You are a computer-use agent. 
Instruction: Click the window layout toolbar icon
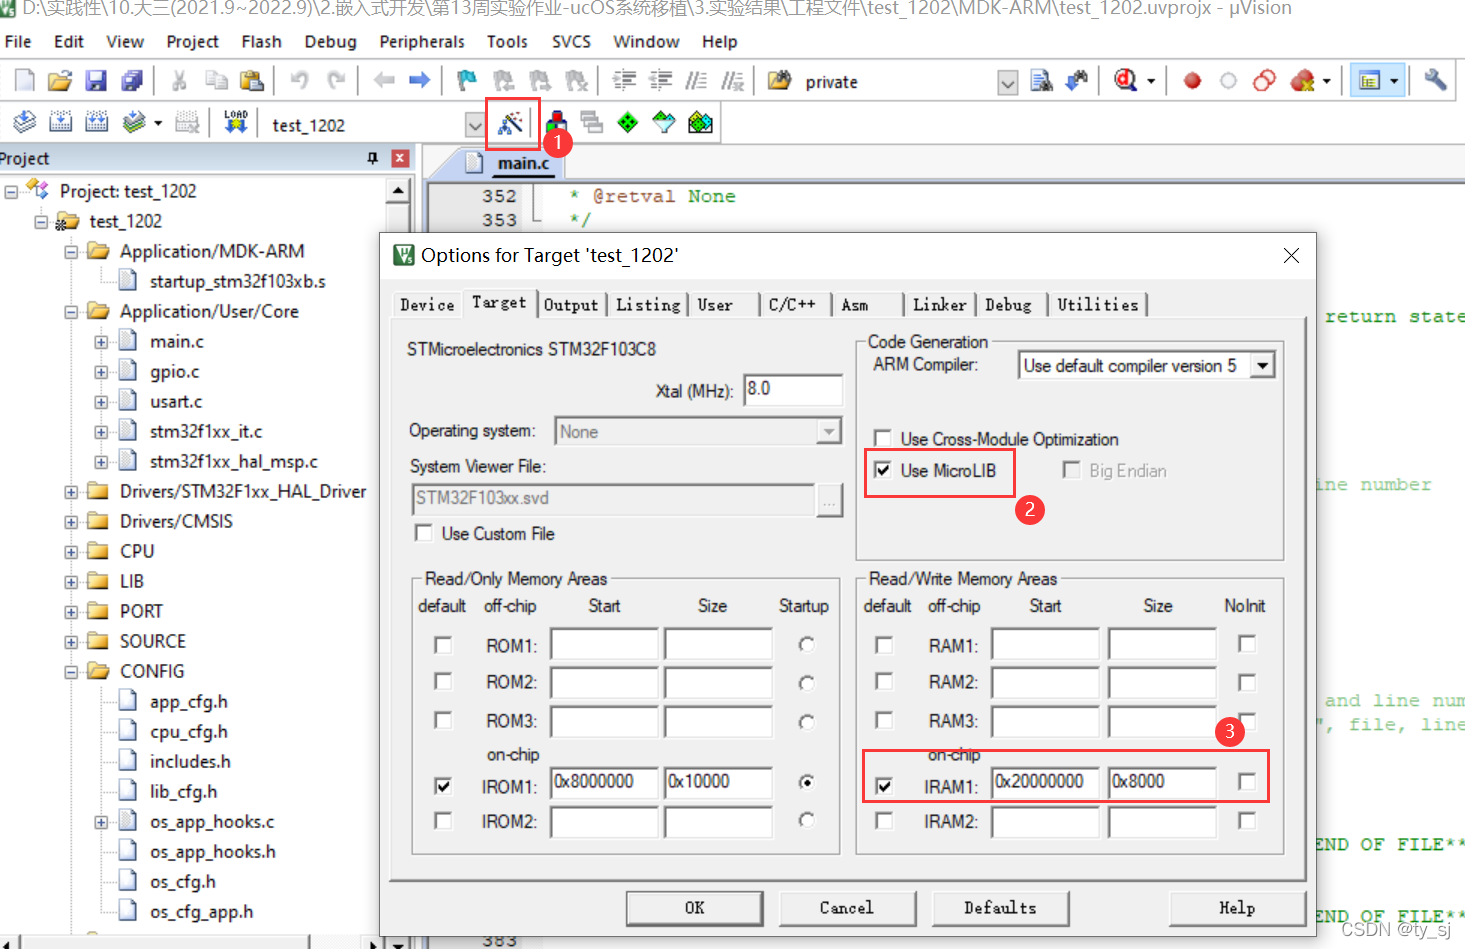[x=1370, y=81]
